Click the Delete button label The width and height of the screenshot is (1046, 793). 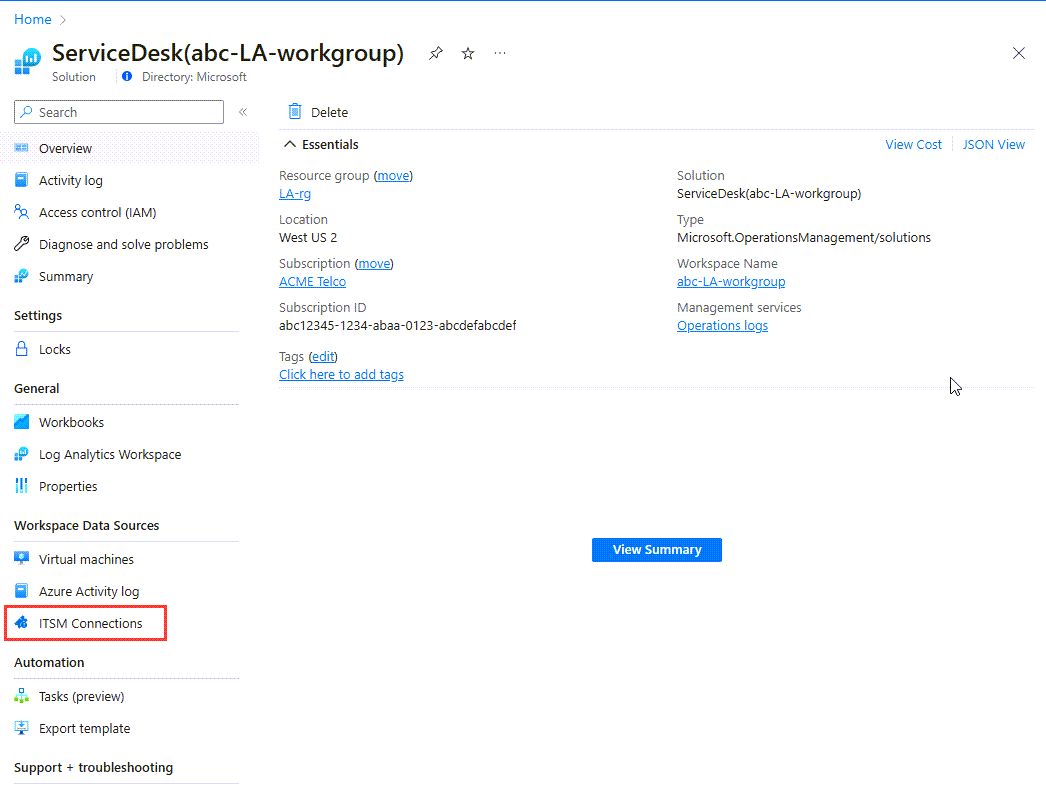pyautogui.click(x=330, y=112)
